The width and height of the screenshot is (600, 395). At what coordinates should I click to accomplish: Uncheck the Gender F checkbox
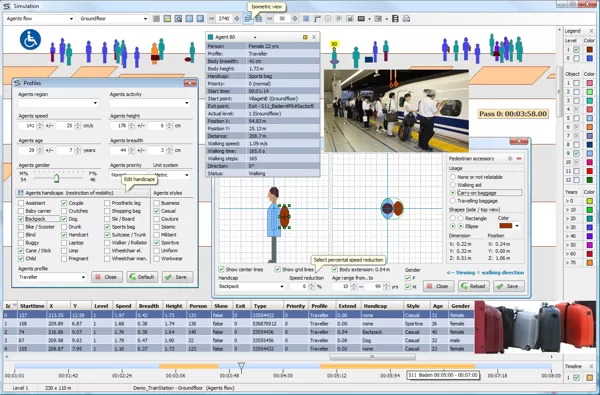click(x=408, y=278)
